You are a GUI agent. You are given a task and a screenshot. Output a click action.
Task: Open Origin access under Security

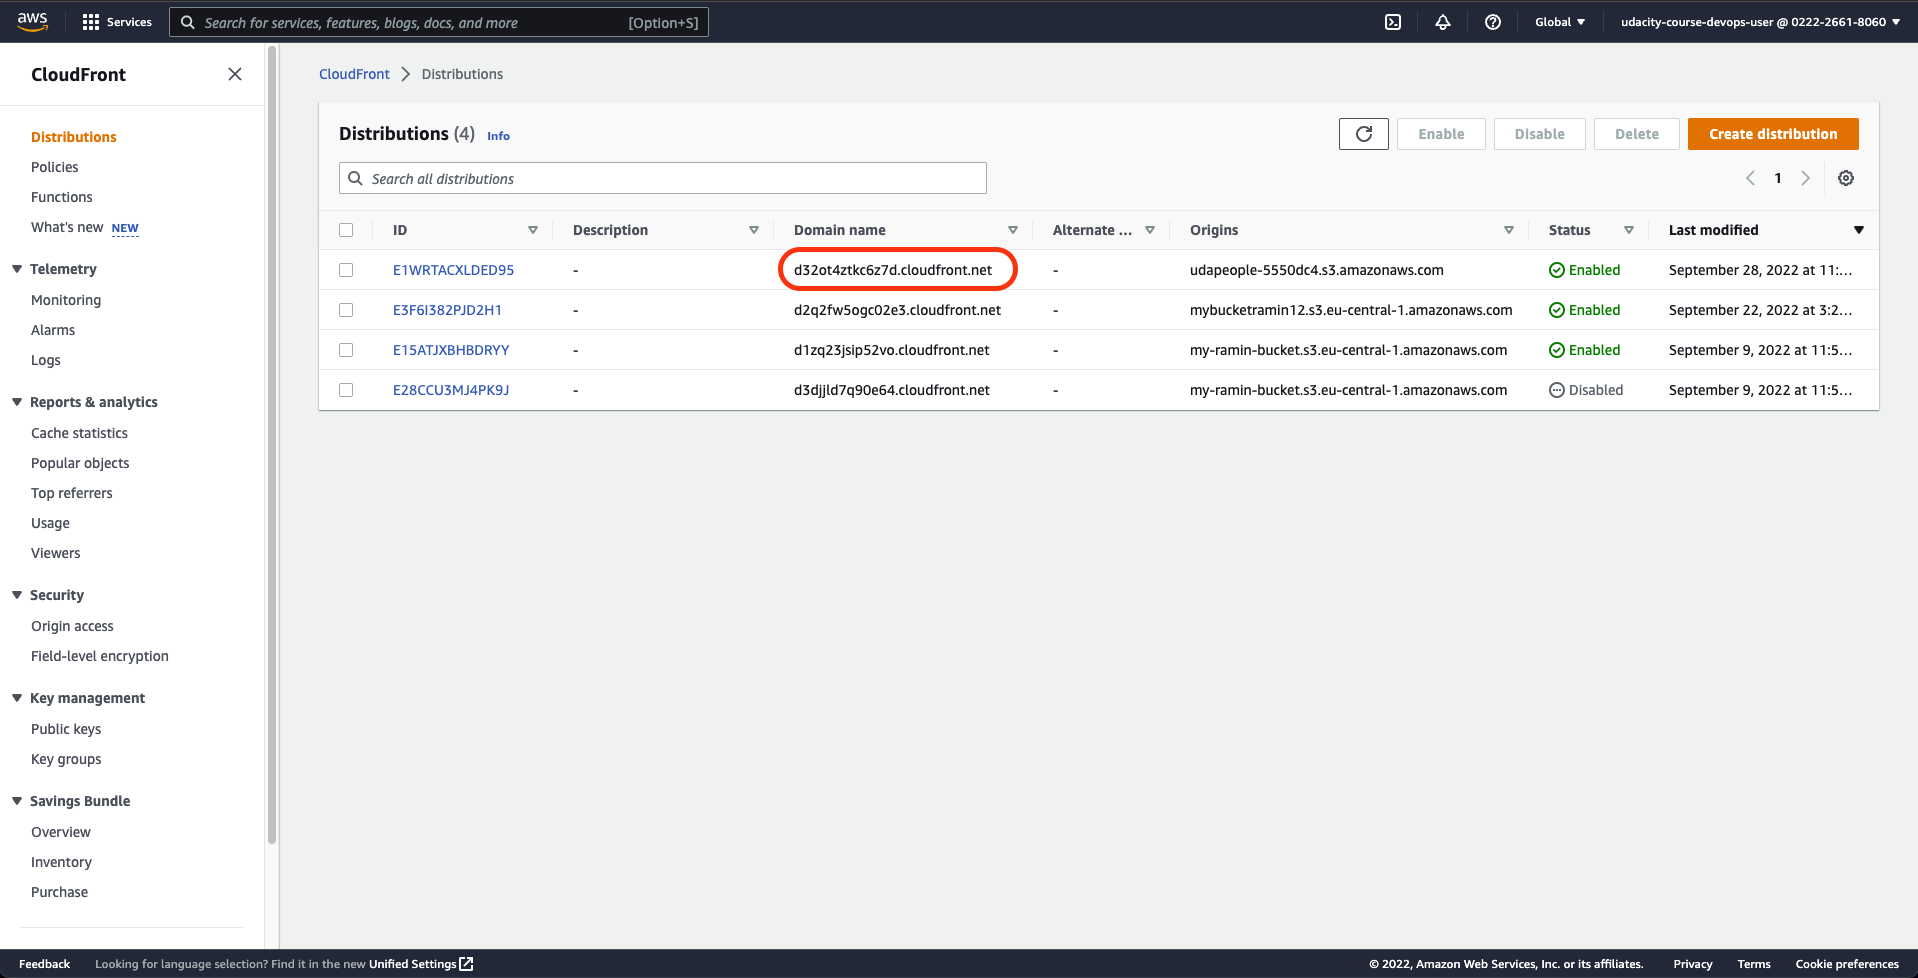(72, 626)
